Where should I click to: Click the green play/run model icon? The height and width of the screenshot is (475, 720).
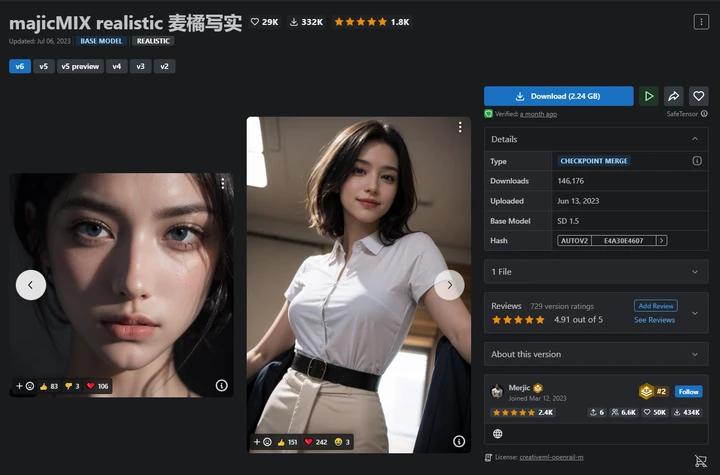[x=648, y=96]
